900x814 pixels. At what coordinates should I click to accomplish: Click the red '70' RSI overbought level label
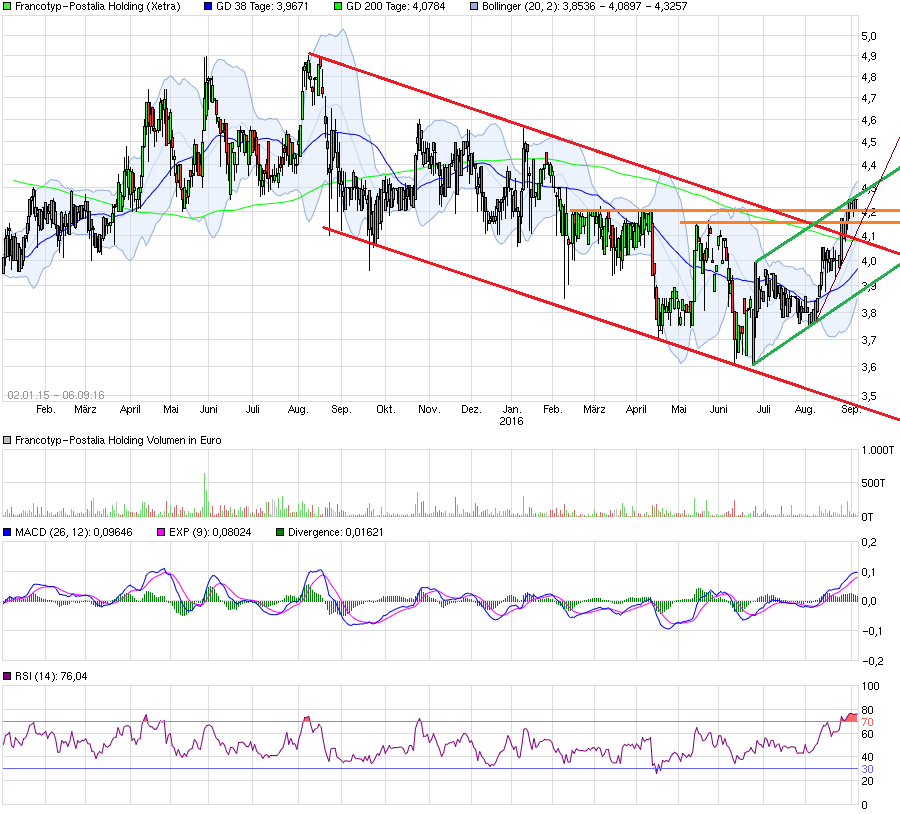867,722
